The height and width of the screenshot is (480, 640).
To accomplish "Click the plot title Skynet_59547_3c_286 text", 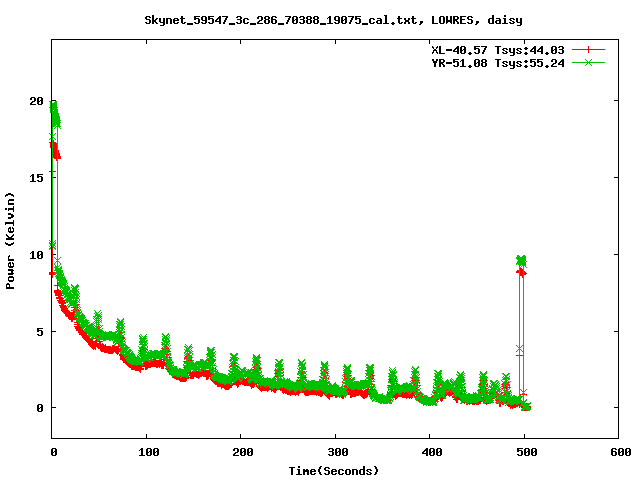I will coord(333,20).
